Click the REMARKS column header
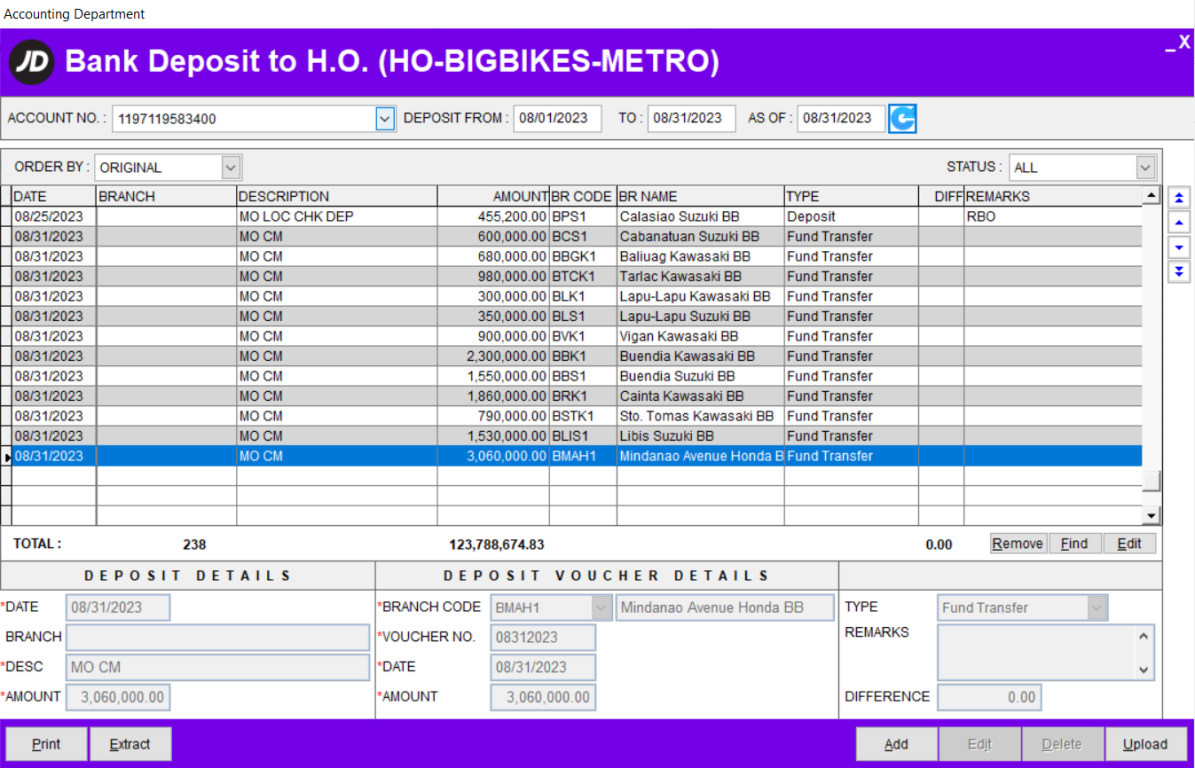 click(x=1053, y=197)
